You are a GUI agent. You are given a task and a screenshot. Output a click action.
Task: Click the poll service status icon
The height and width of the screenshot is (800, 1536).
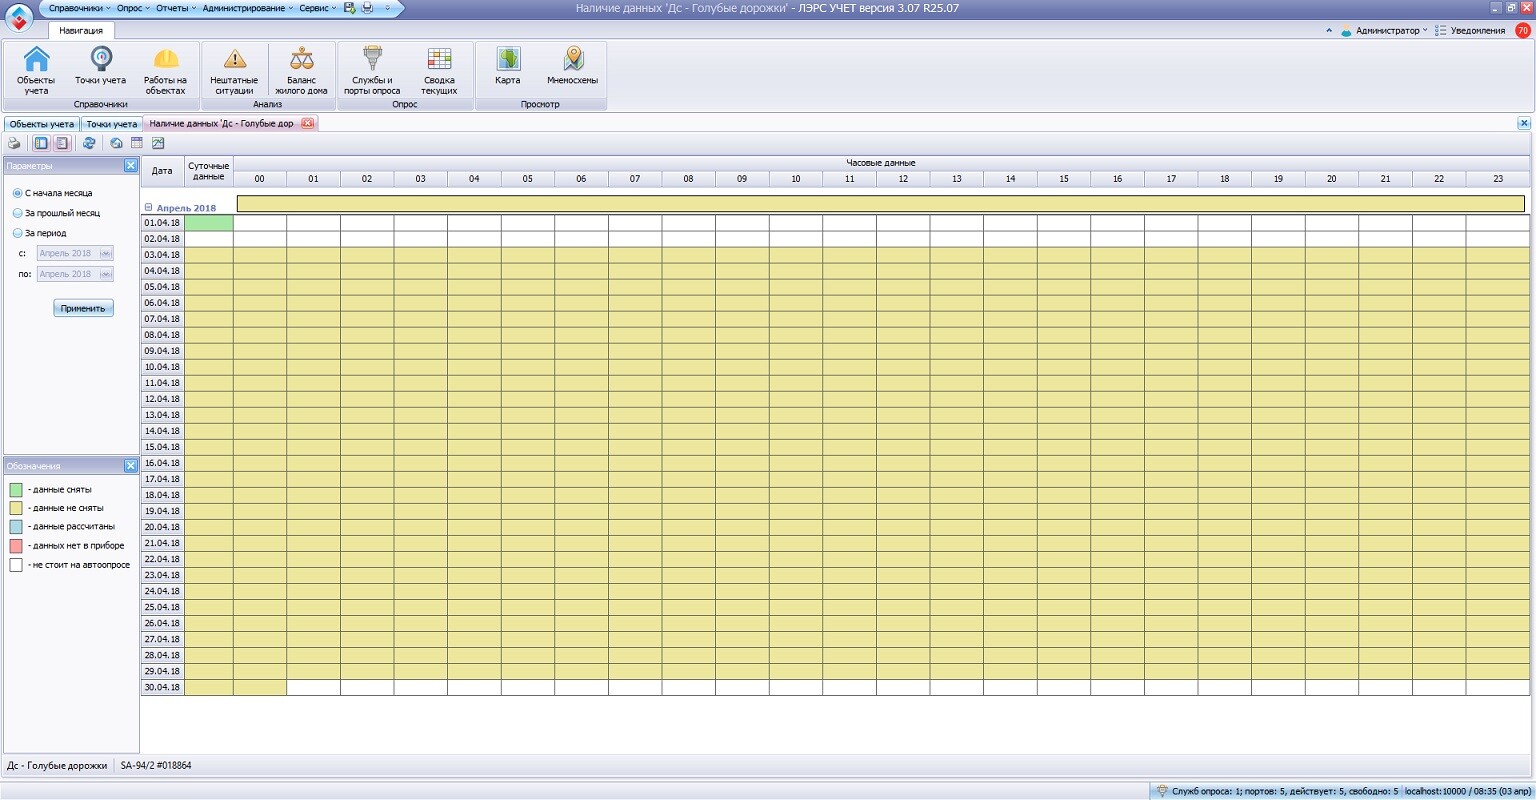1162,791
